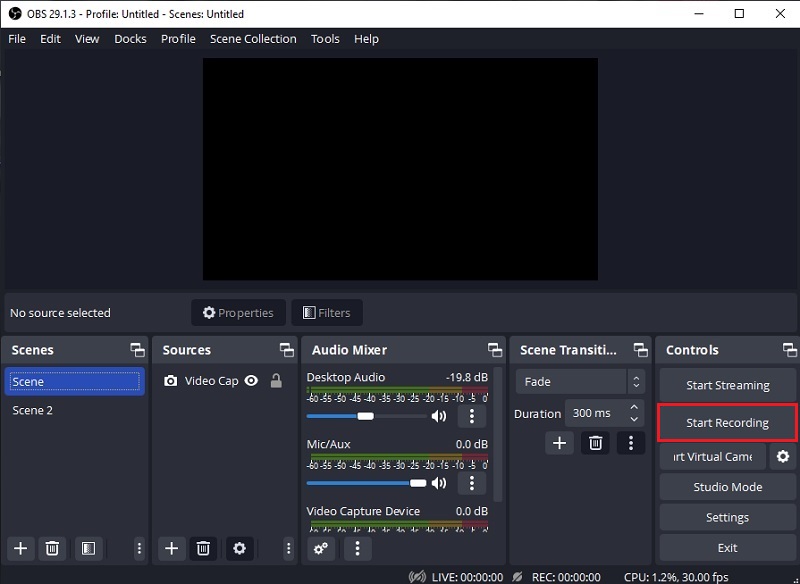Open Scenes dock more options dots

pyautogui.click(x=139, y=548)
